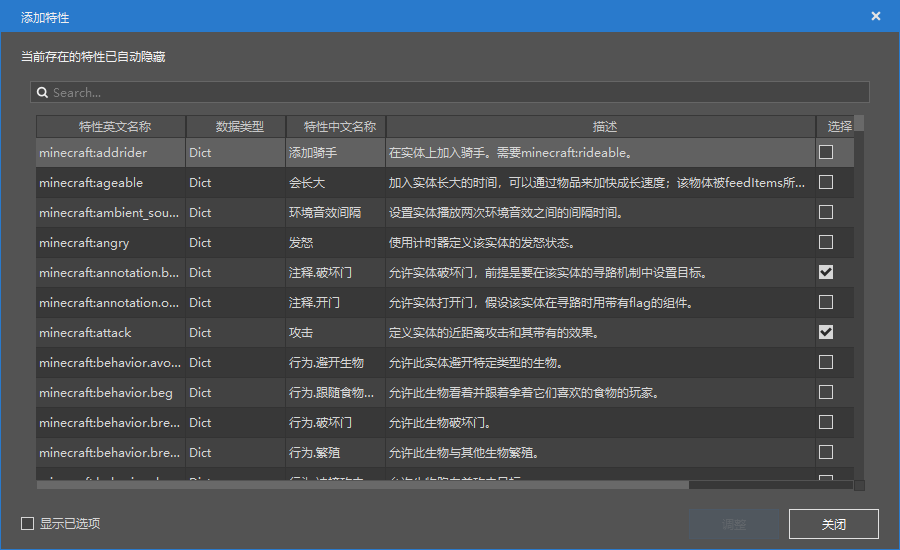Screen dimensions: 900x550
Task: Enable the 显示已选项 checkbox
Action: click(28, 523)
